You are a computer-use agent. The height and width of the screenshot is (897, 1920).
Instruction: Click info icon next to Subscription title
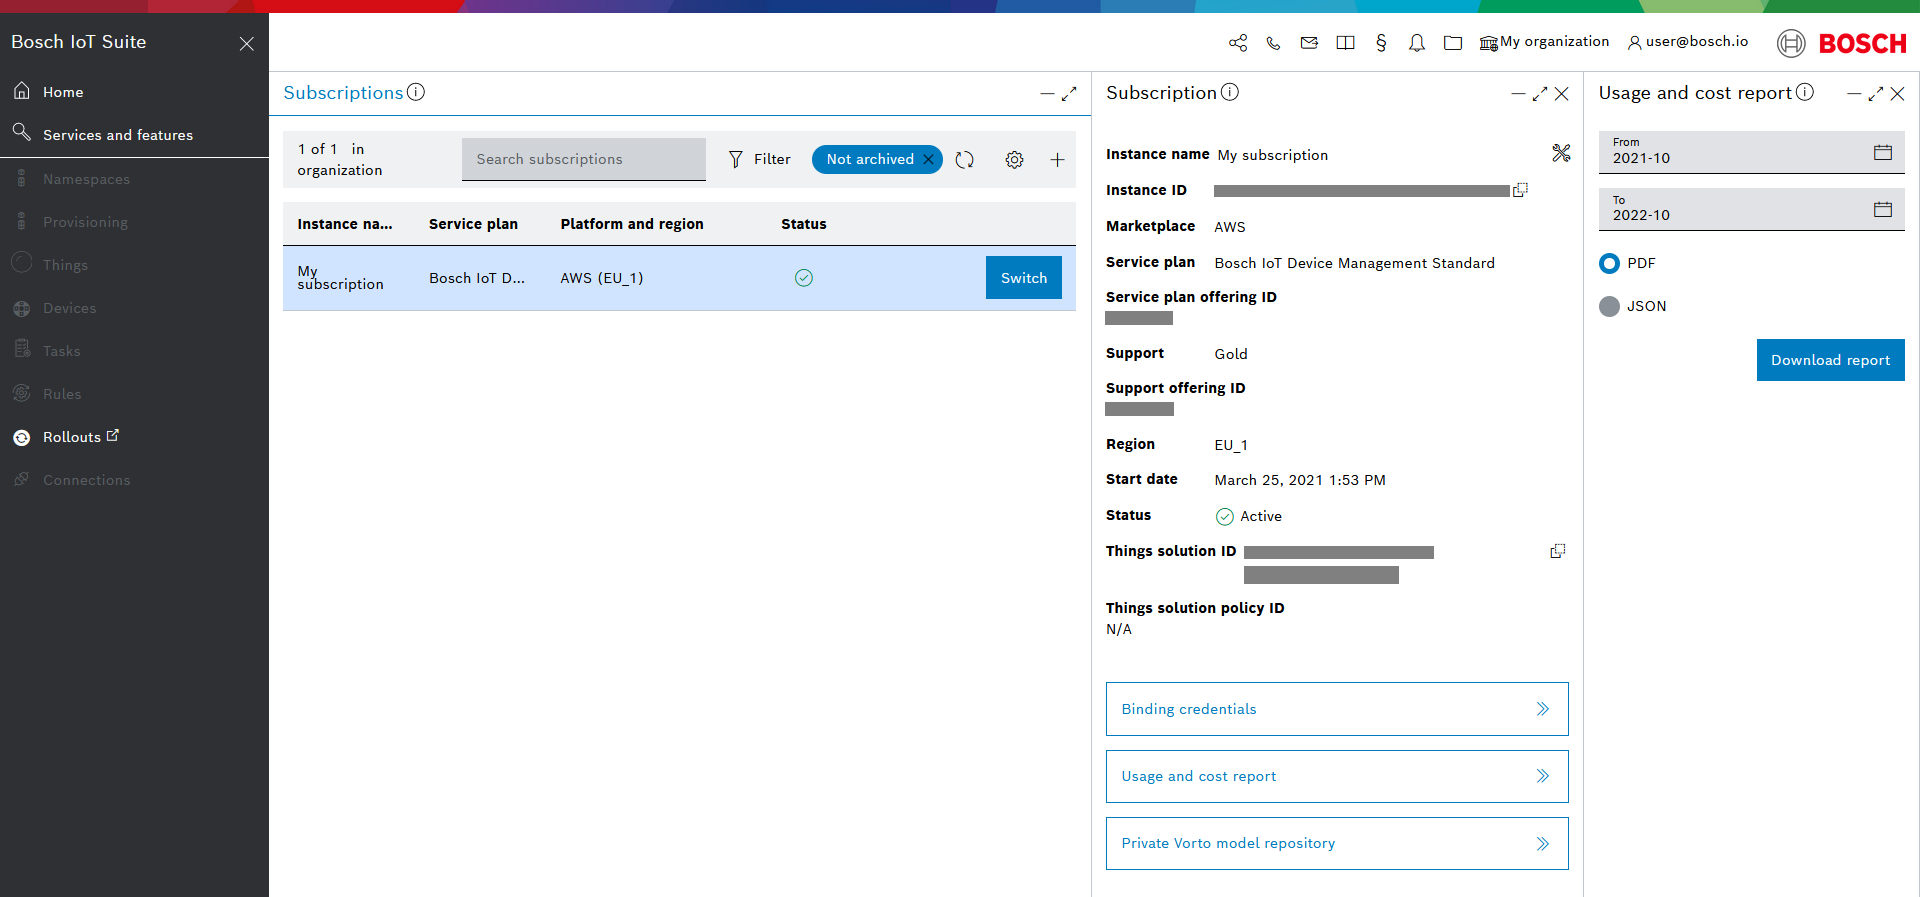[1230, 92]
